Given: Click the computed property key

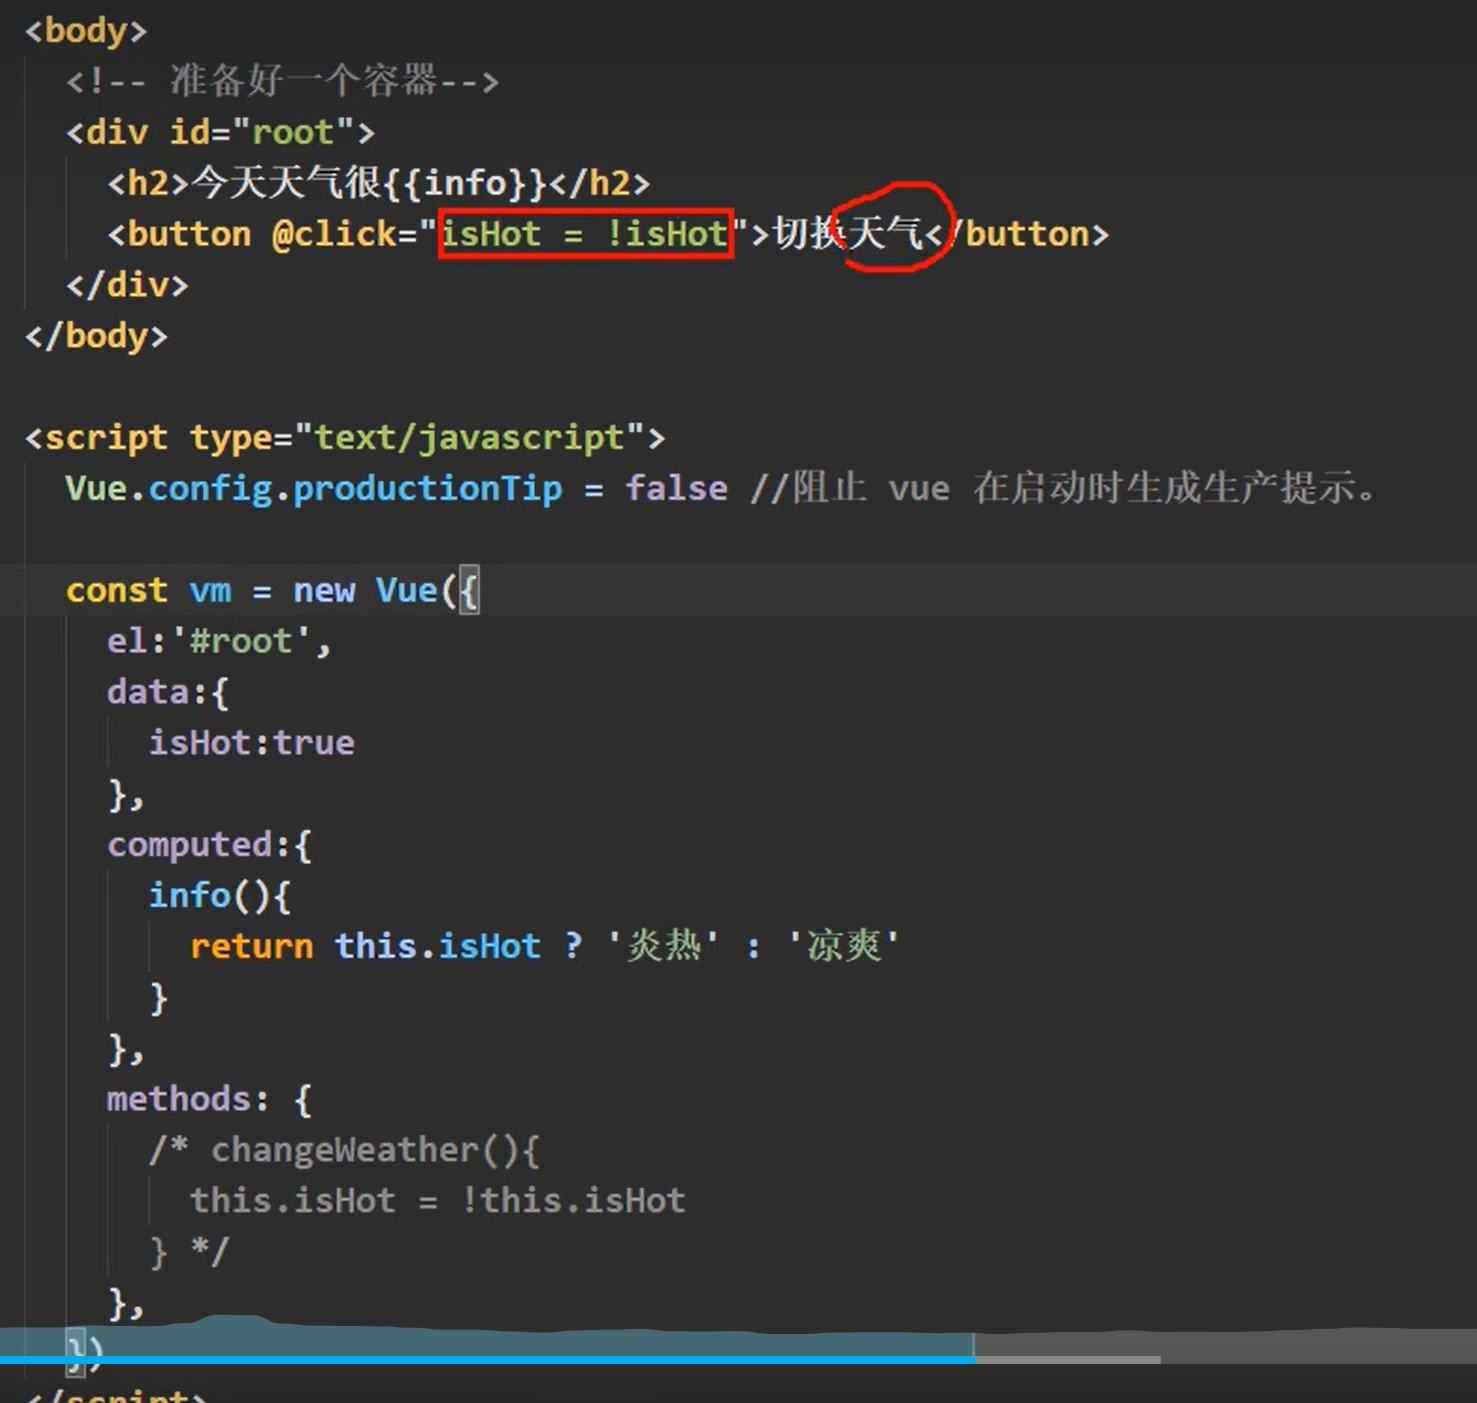Looking at the screenshot, I should pyautogui.click(x=190, y=846).
